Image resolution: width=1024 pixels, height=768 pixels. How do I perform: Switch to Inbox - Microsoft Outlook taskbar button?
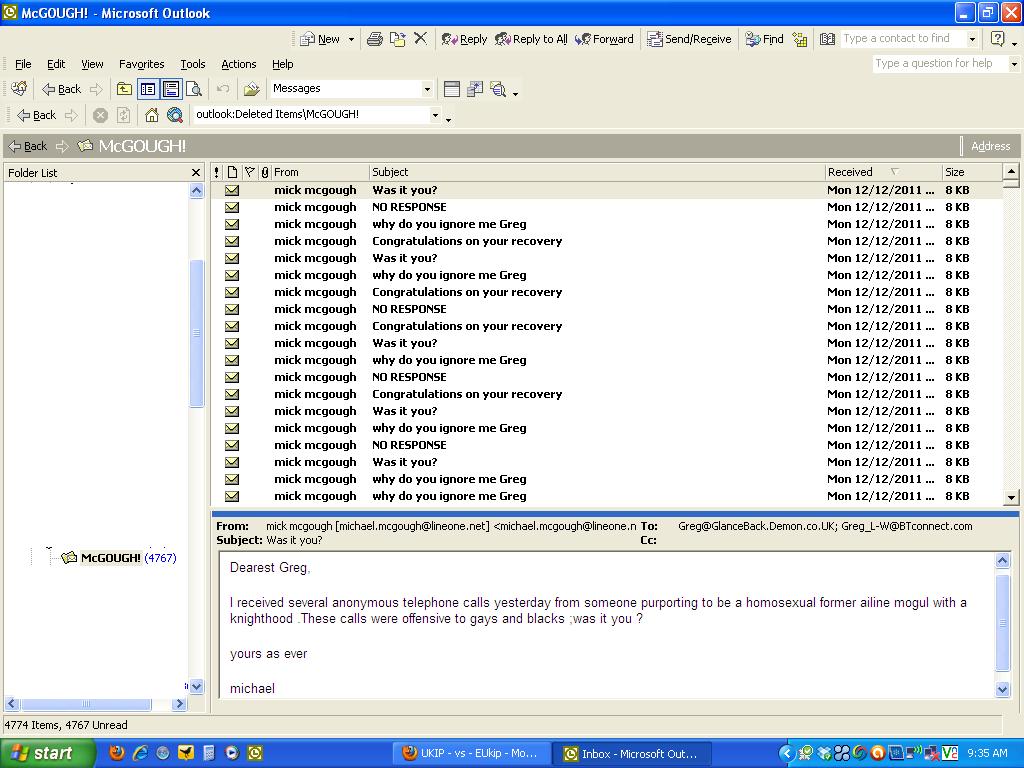(x=631, y=754)
